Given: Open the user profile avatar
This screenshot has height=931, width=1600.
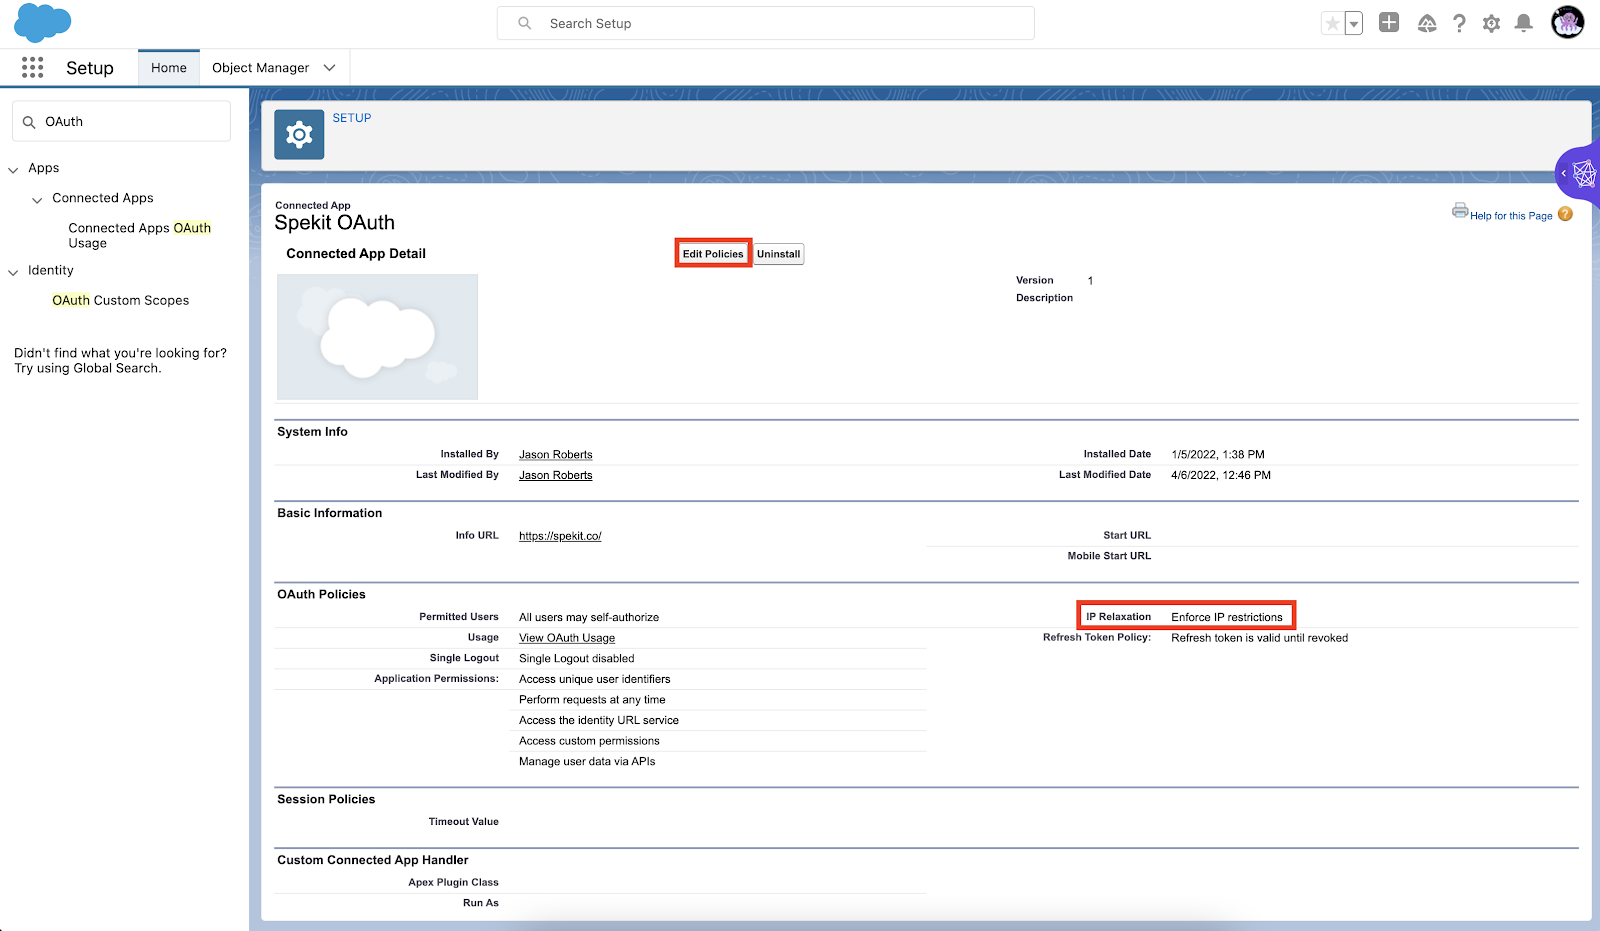Looking at the screenshot, I should tap(1567, 22).
